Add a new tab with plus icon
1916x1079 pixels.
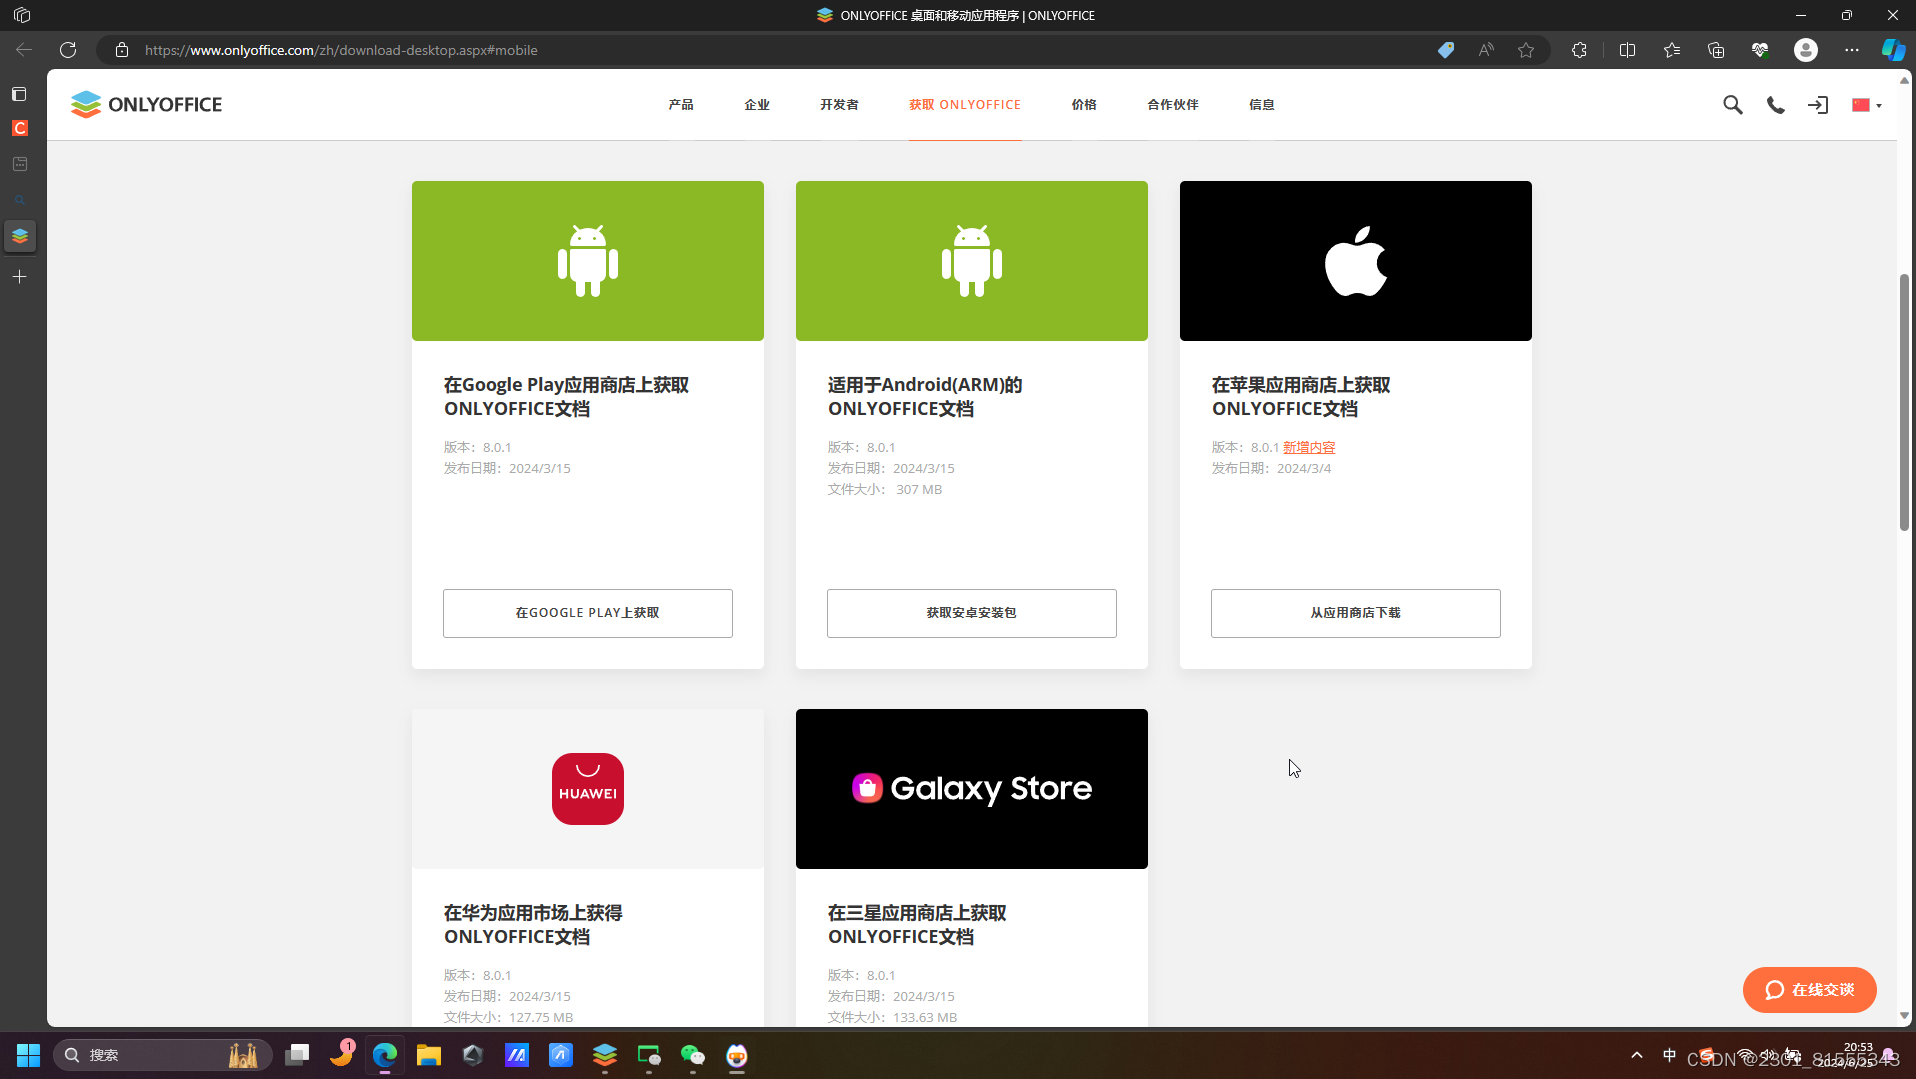(x=19, y=277)
